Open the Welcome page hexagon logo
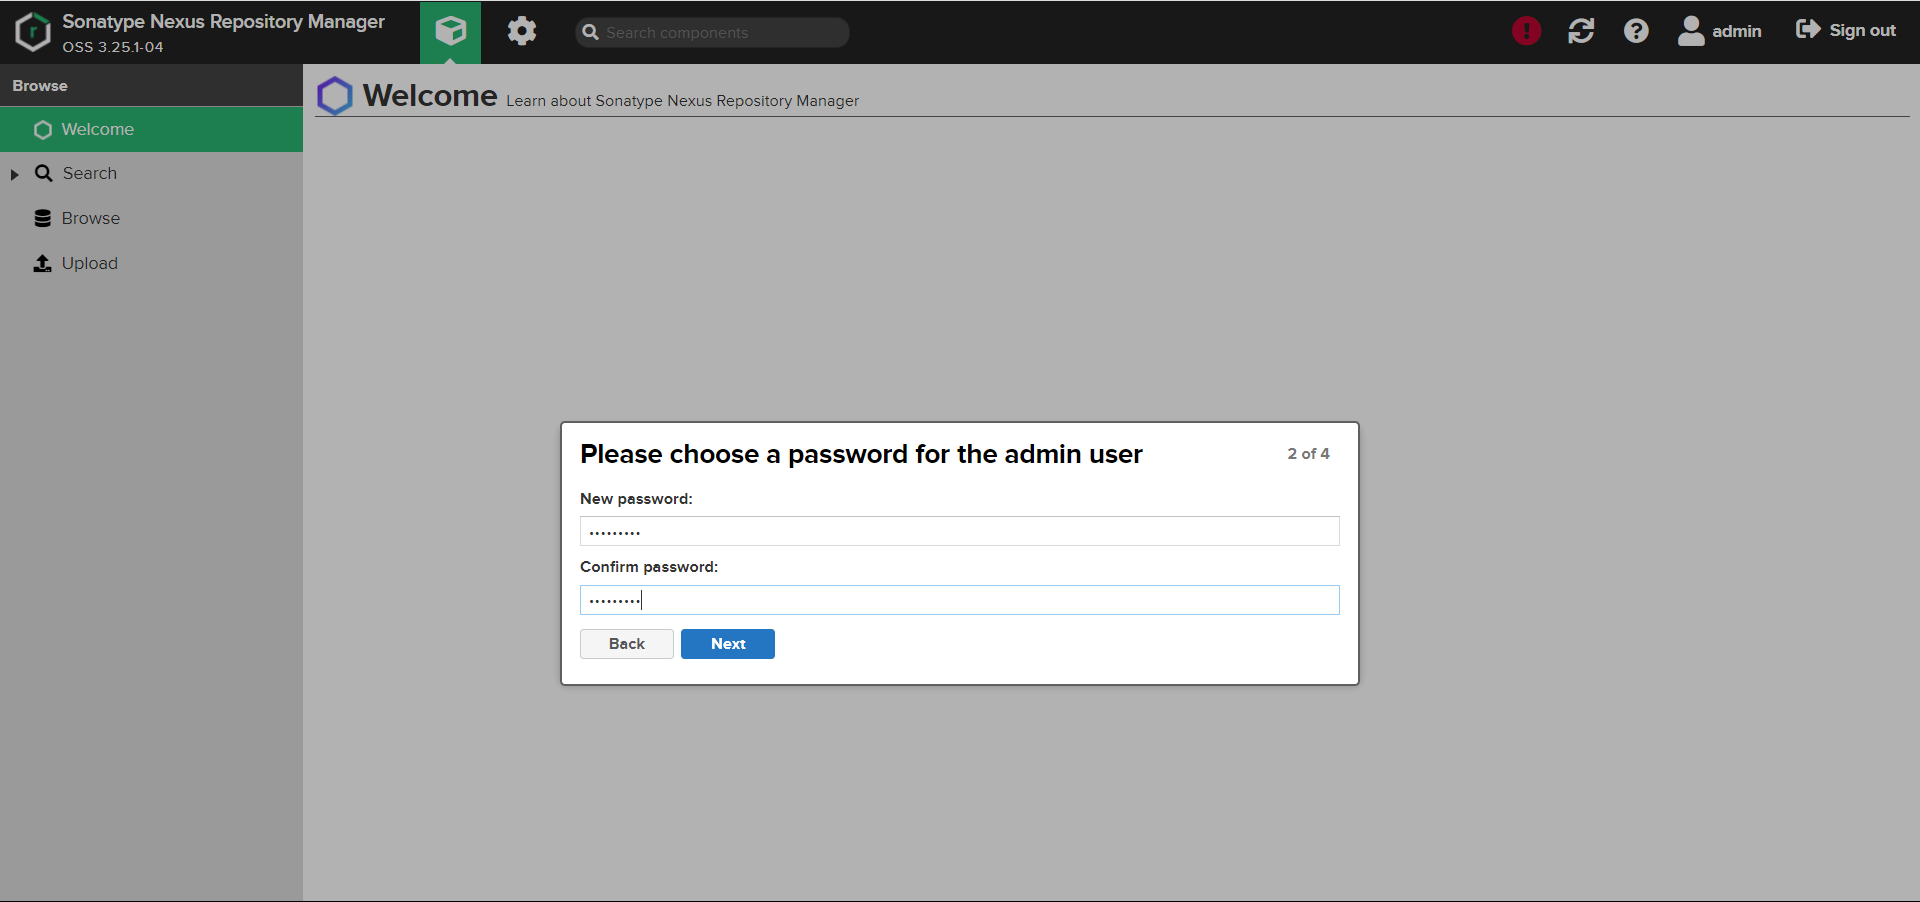This screenshot has width=1920, height=902. coord(335,95)
